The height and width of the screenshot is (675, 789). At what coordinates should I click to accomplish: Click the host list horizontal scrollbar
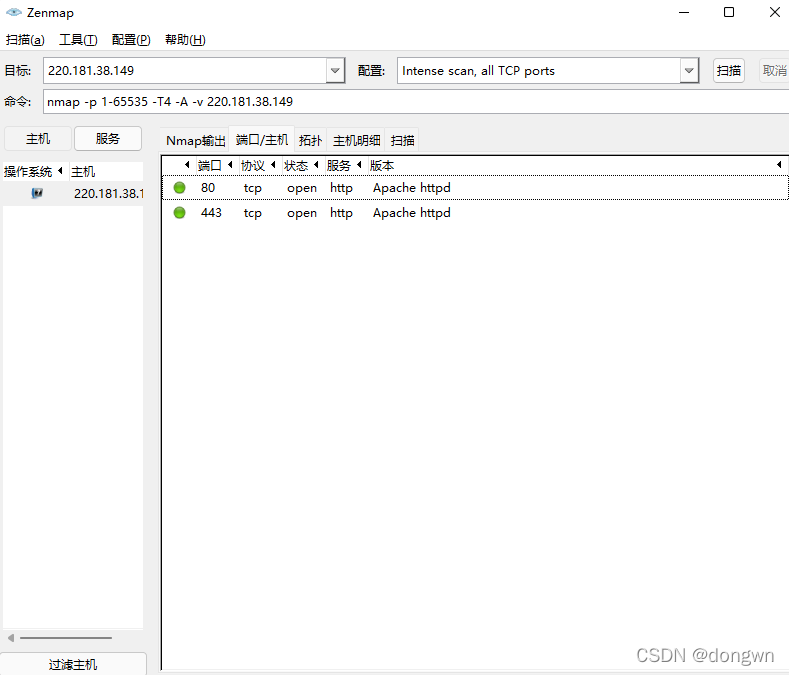click(65, 638)
